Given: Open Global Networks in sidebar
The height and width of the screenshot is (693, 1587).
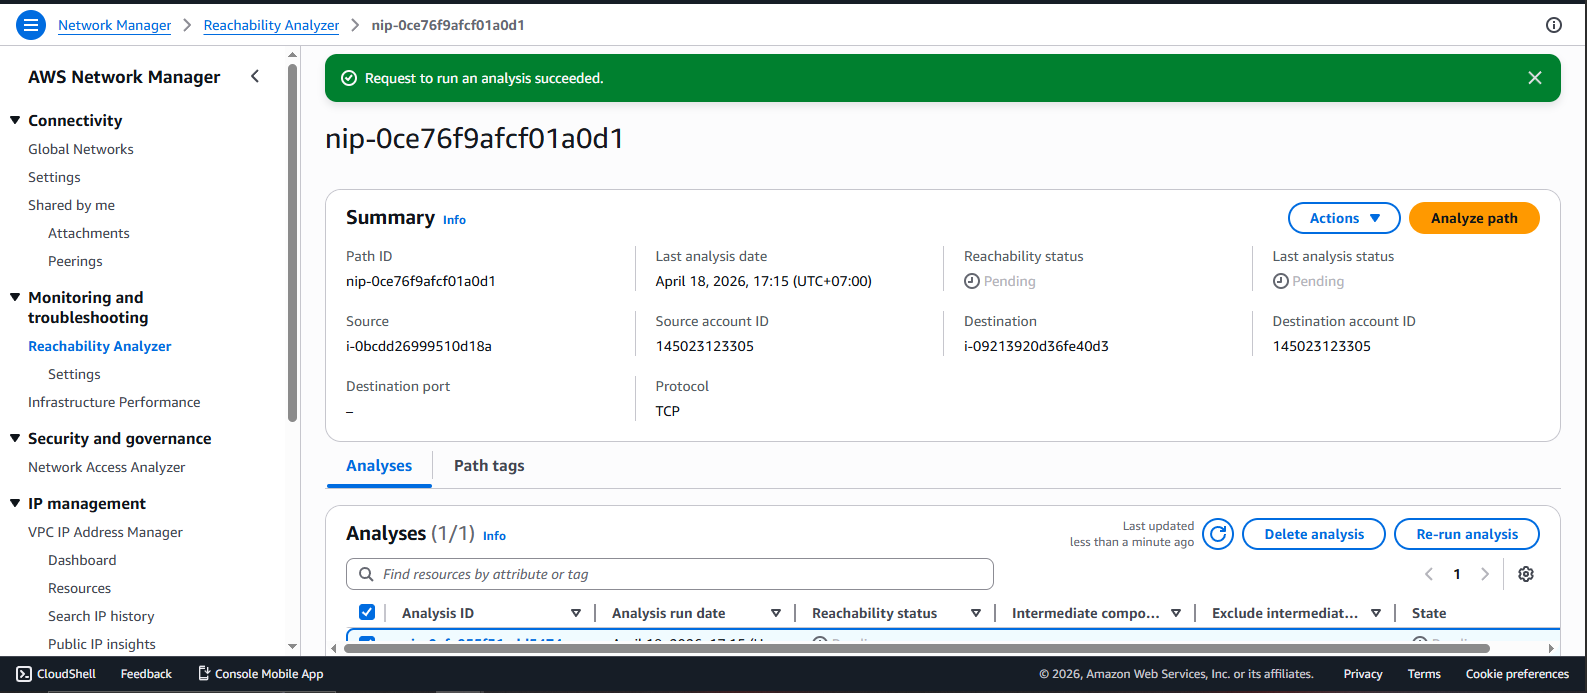Looking at the screenshot, I should coord(81,149).
